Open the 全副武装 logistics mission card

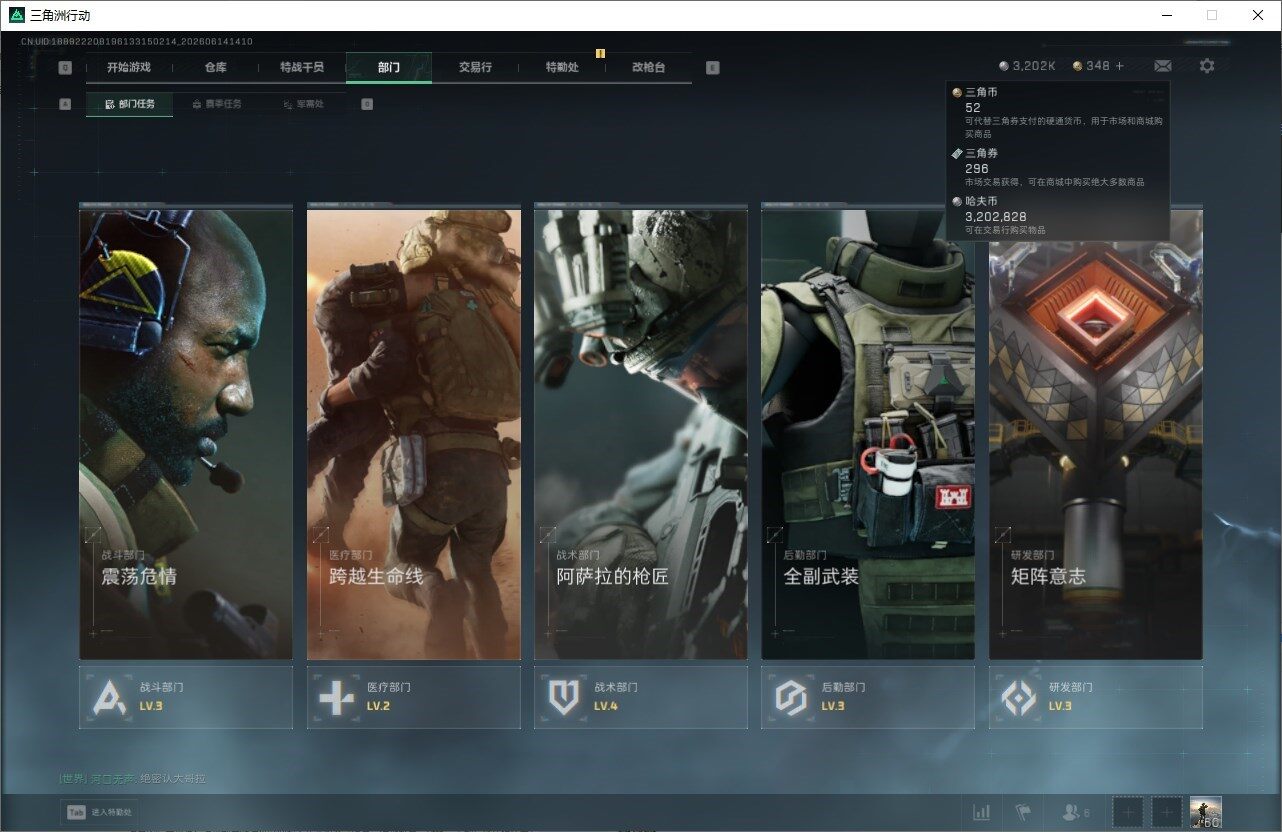pyautogui.click(x=868, y=433)
